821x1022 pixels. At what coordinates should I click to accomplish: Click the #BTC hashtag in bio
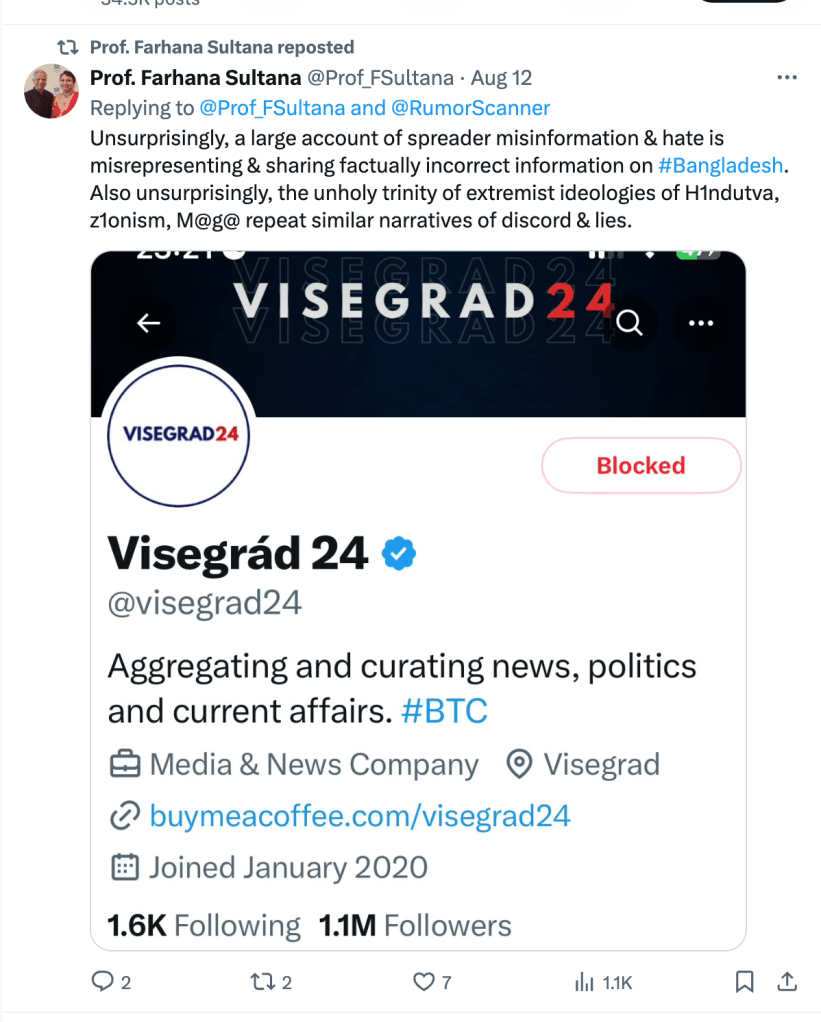coord(444,711)
